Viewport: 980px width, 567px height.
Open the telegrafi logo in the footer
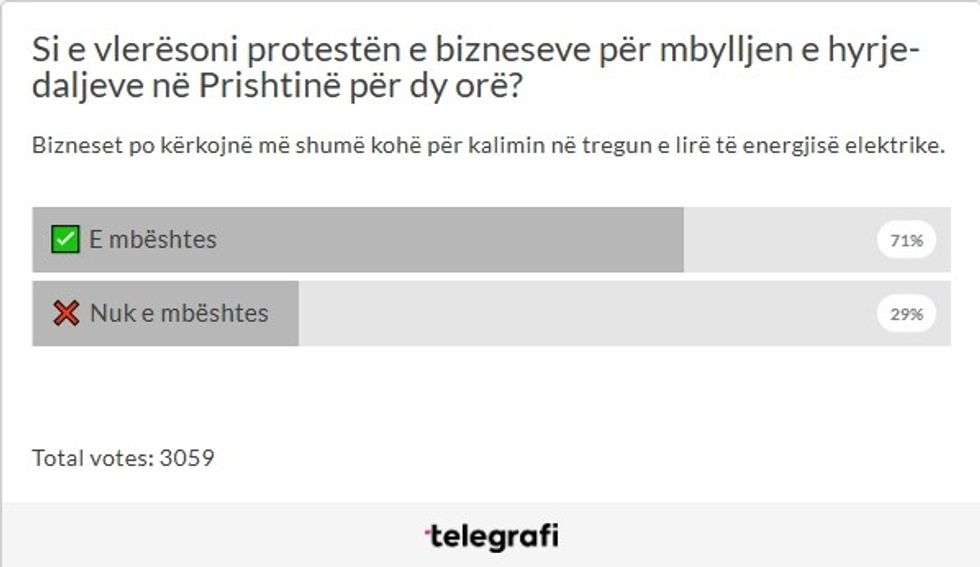491,536
